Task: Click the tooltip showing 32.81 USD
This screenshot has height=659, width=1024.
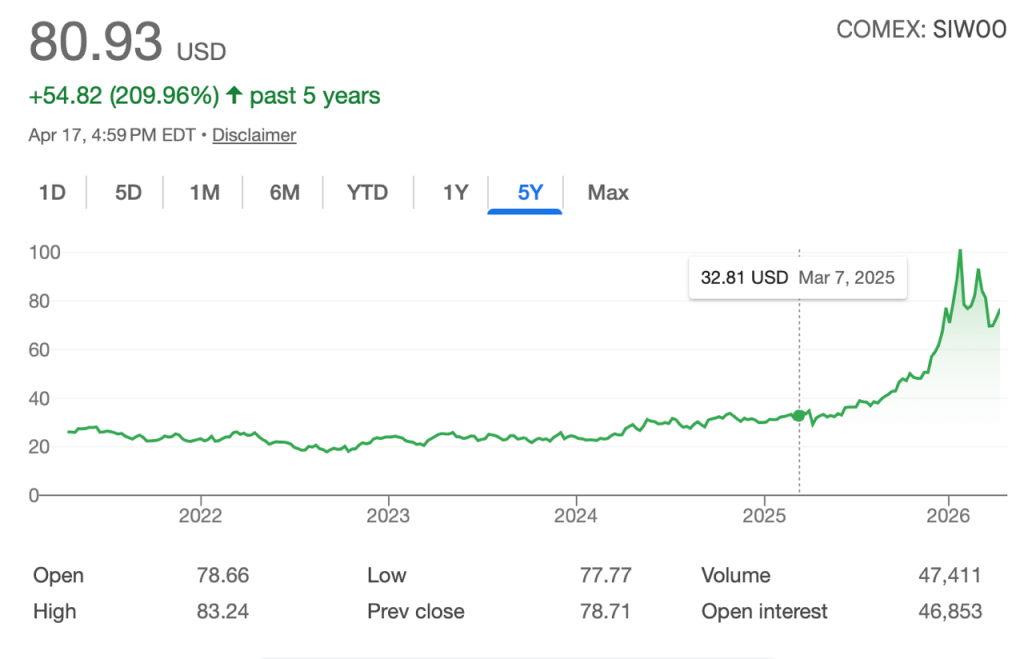Action: tap(797, 277)
